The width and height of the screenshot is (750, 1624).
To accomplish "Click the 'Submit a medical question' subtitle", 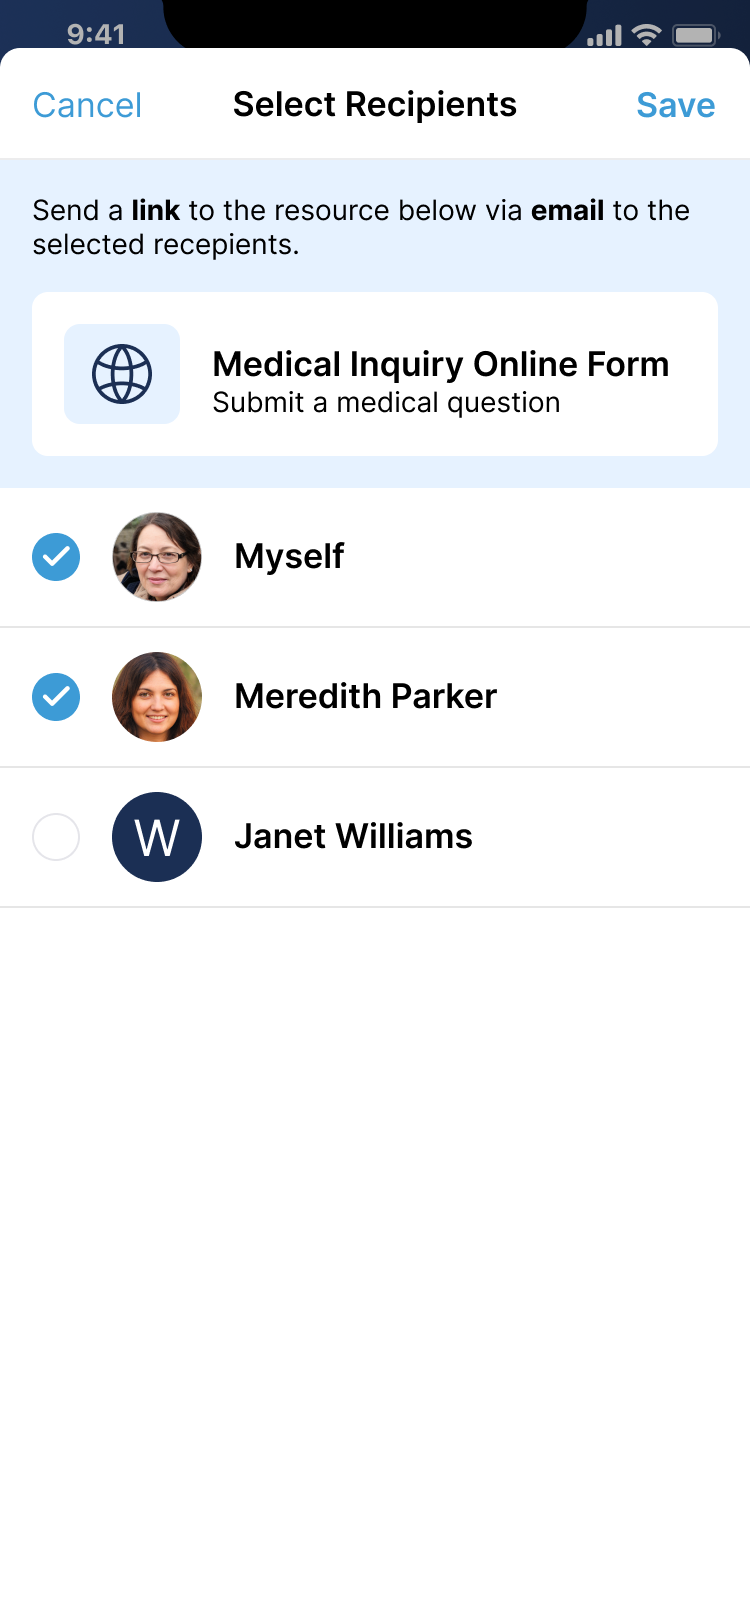I will (386, 403).
